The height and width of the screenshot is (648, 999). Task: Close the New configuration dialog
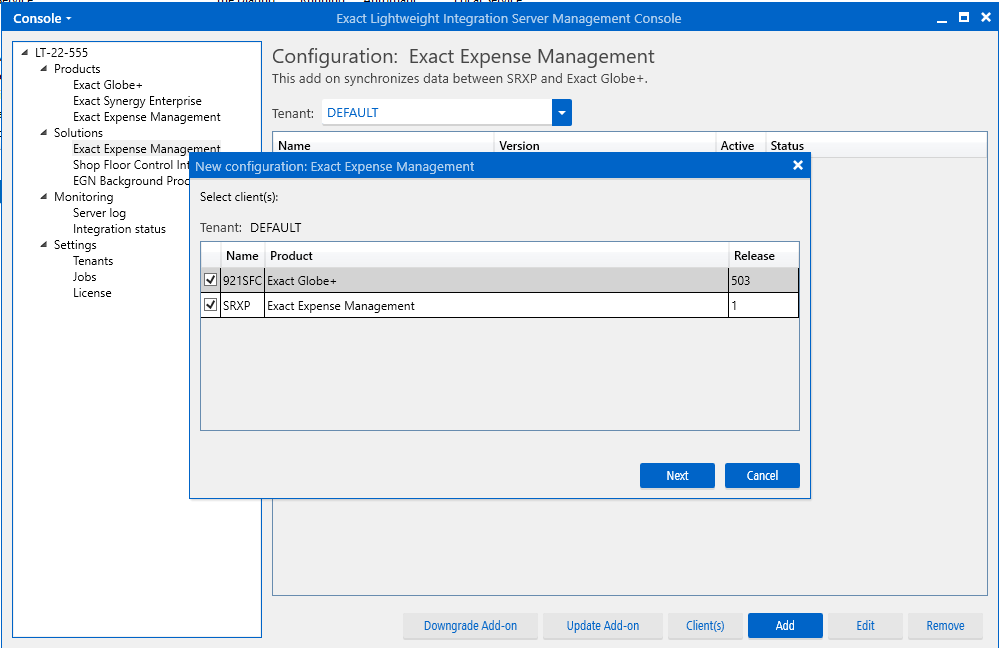[x=797, y=166]
